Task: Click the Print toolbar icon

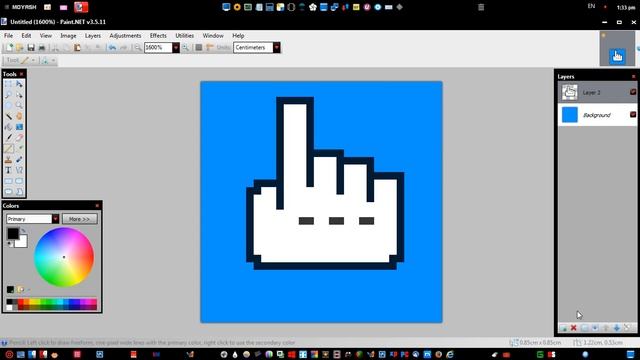Action: tap(42, 47)
